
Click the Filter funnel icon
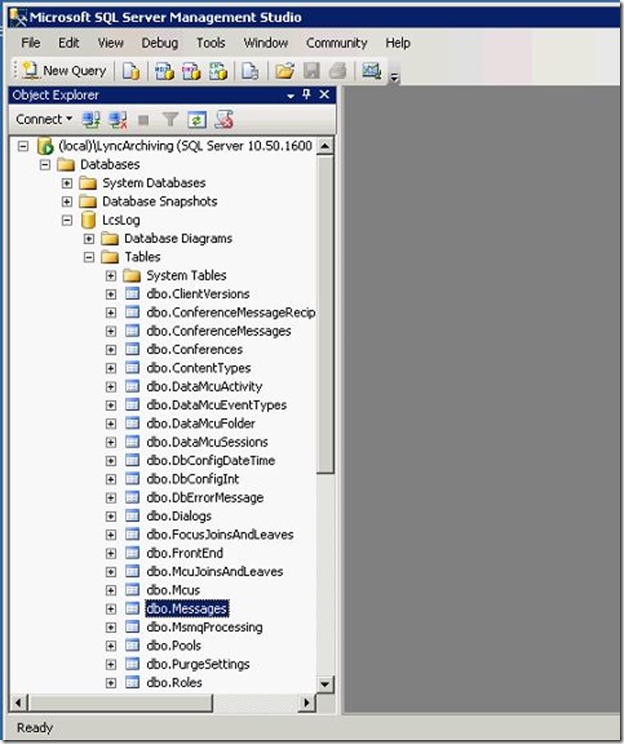(170, 120)
